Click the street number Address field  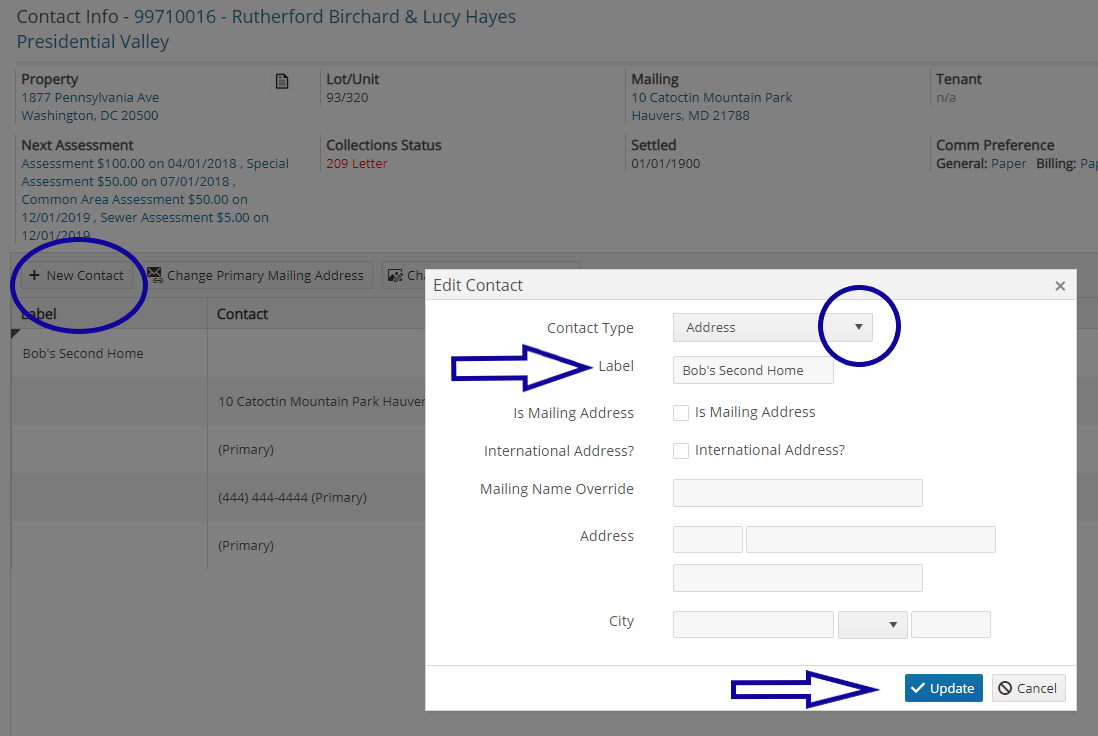(x=707, y=540)
